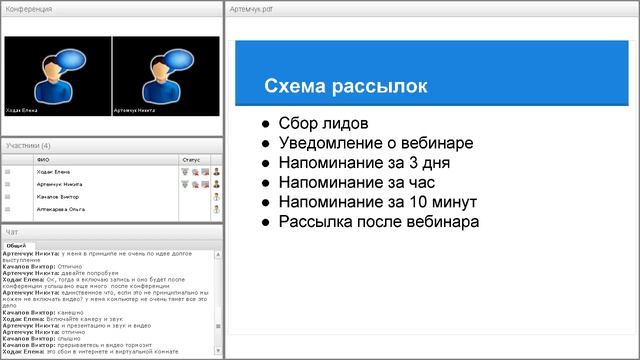
Task: Click chat message 'конешно' from Качалов Виктор
Action: click(70, 312)
